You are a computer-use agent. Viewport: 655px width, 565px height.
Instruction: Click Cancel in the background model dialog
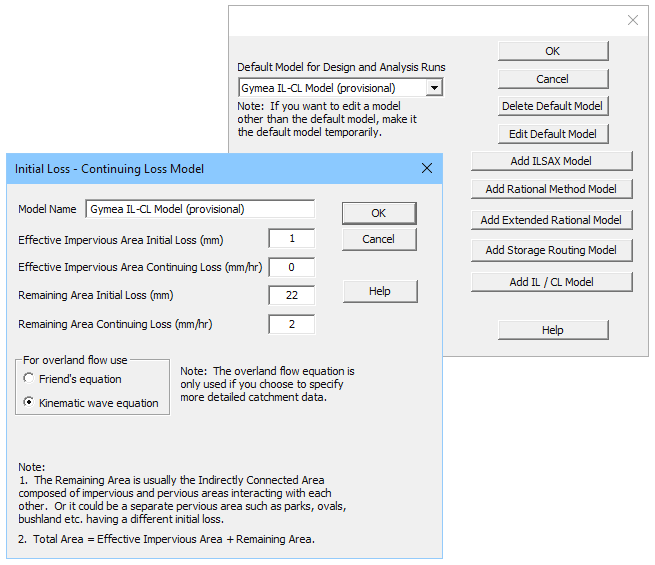pos(553,79)
